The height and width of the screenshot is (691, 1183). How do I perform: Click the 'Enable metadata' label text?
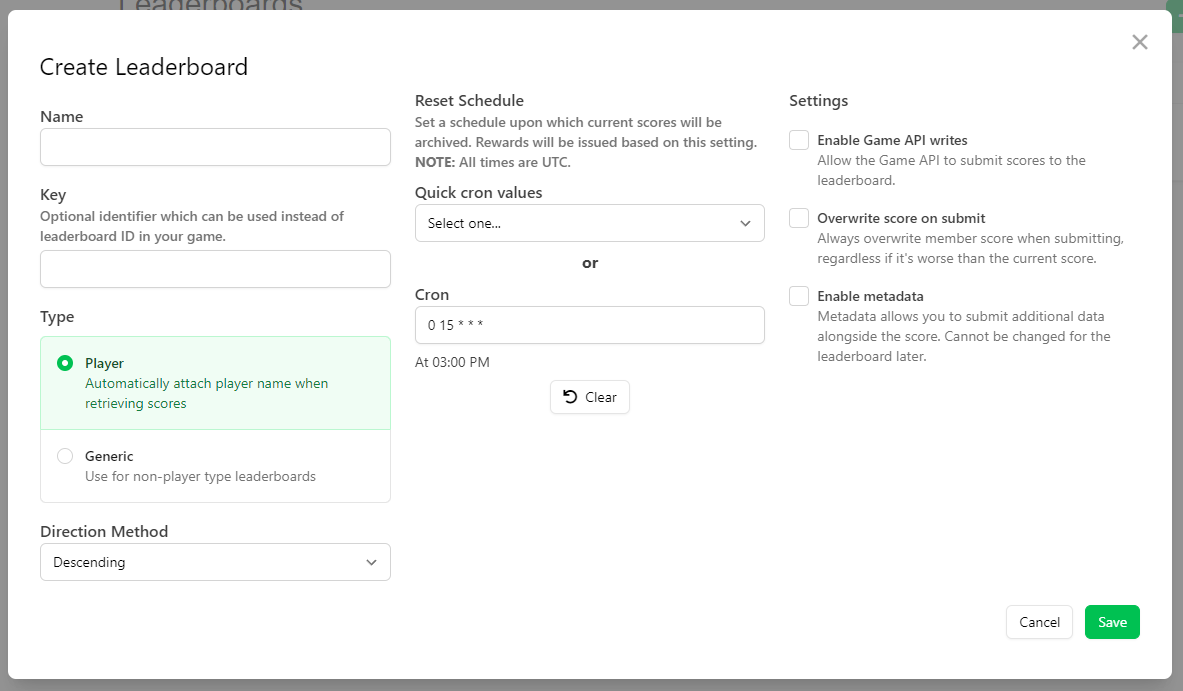point(870,297)
